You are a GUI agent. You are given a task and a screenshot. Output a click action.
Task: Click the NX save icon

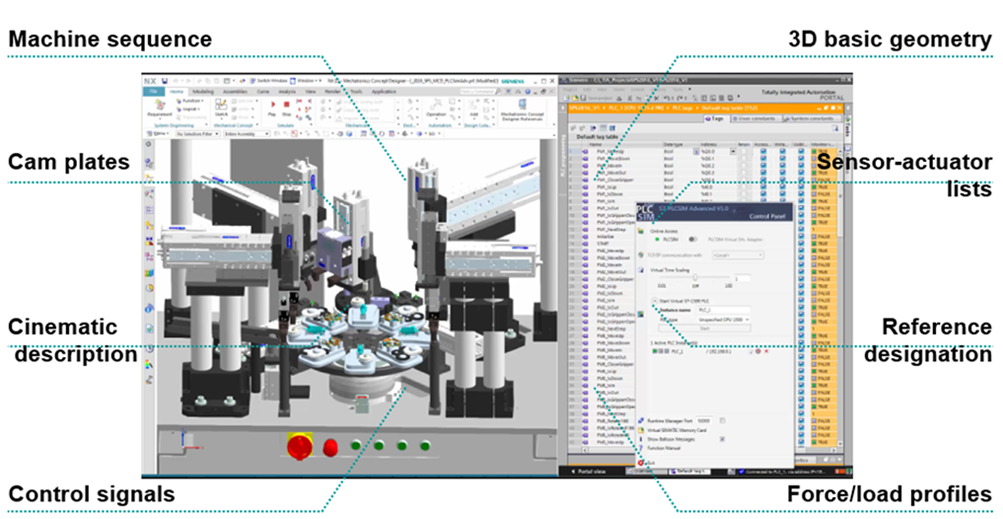pos(166,78)
